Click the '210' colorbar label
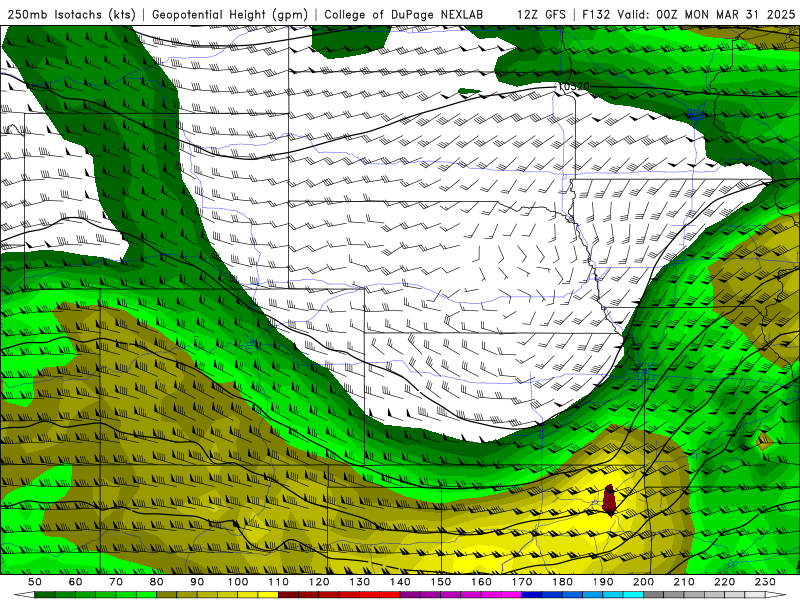 (x=684, y=582)
